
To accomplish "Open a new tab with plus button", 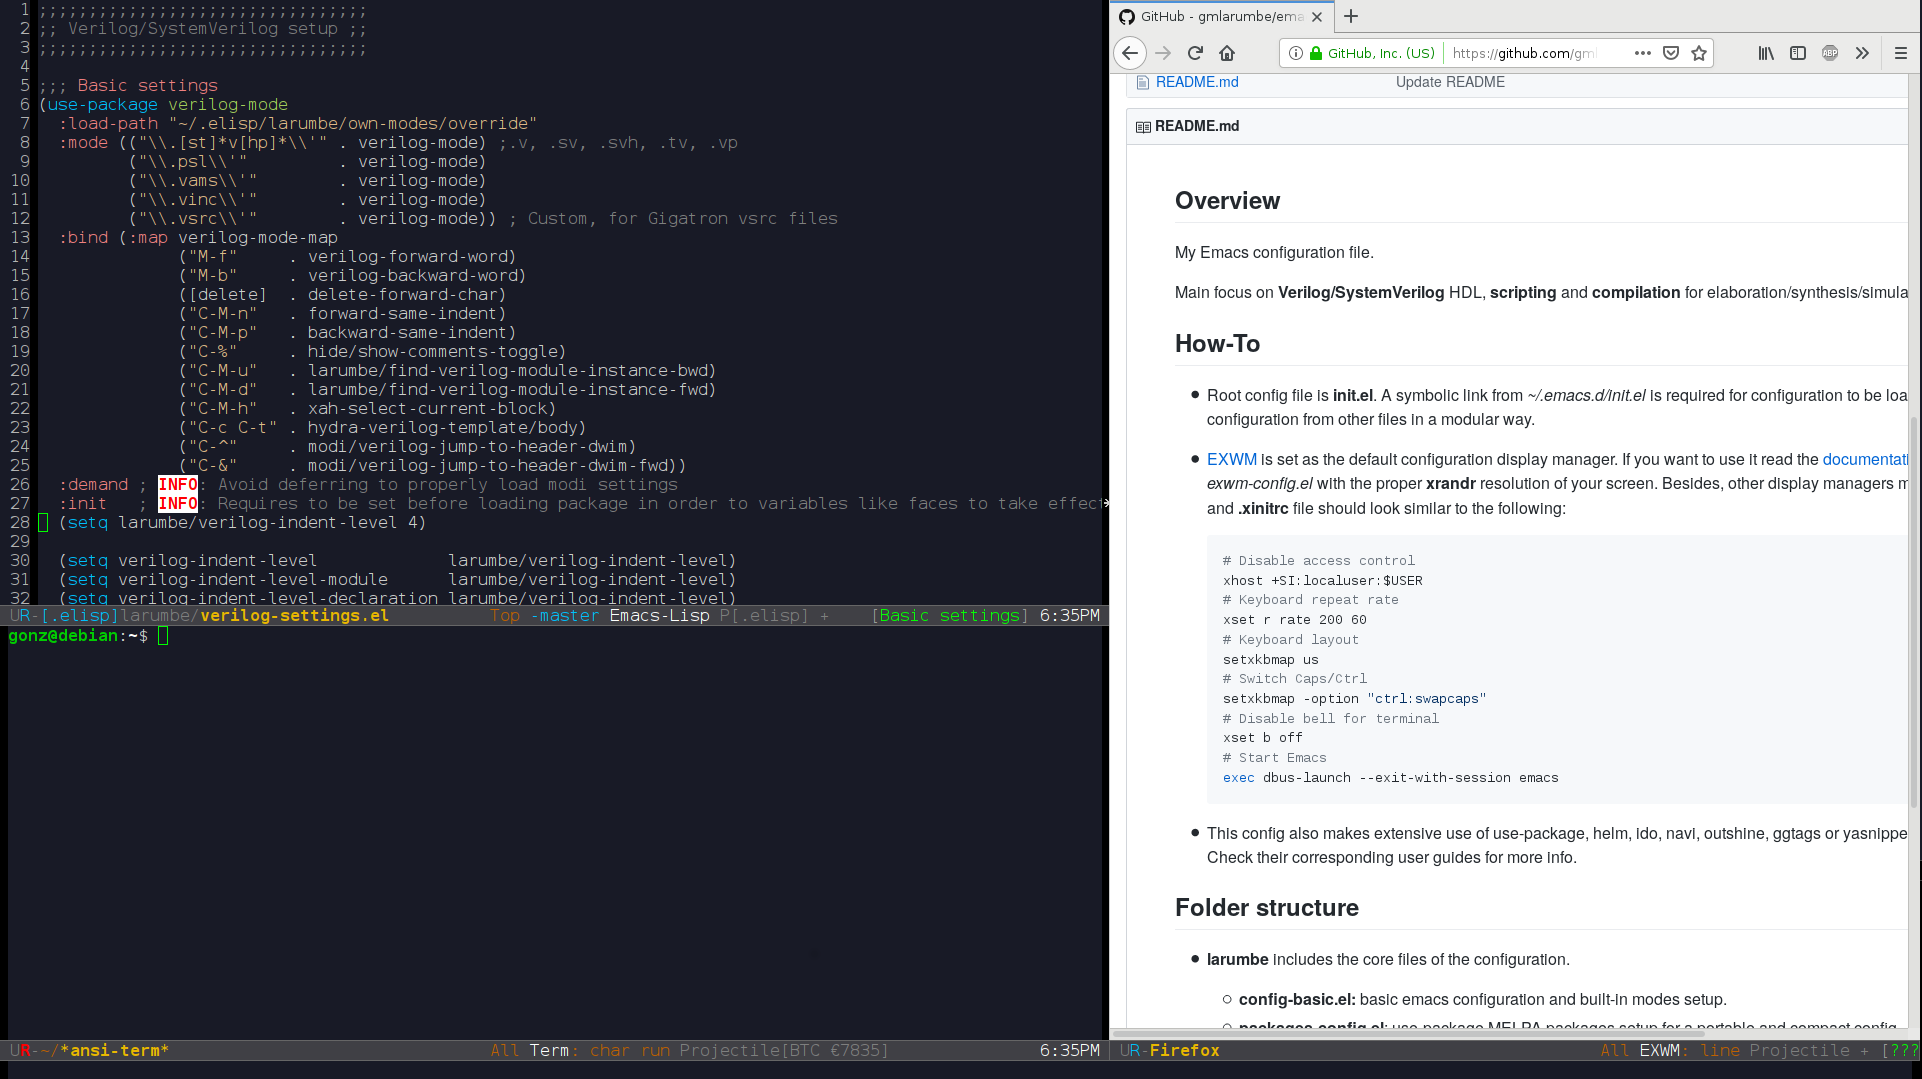I will (x=1351, y=16).
